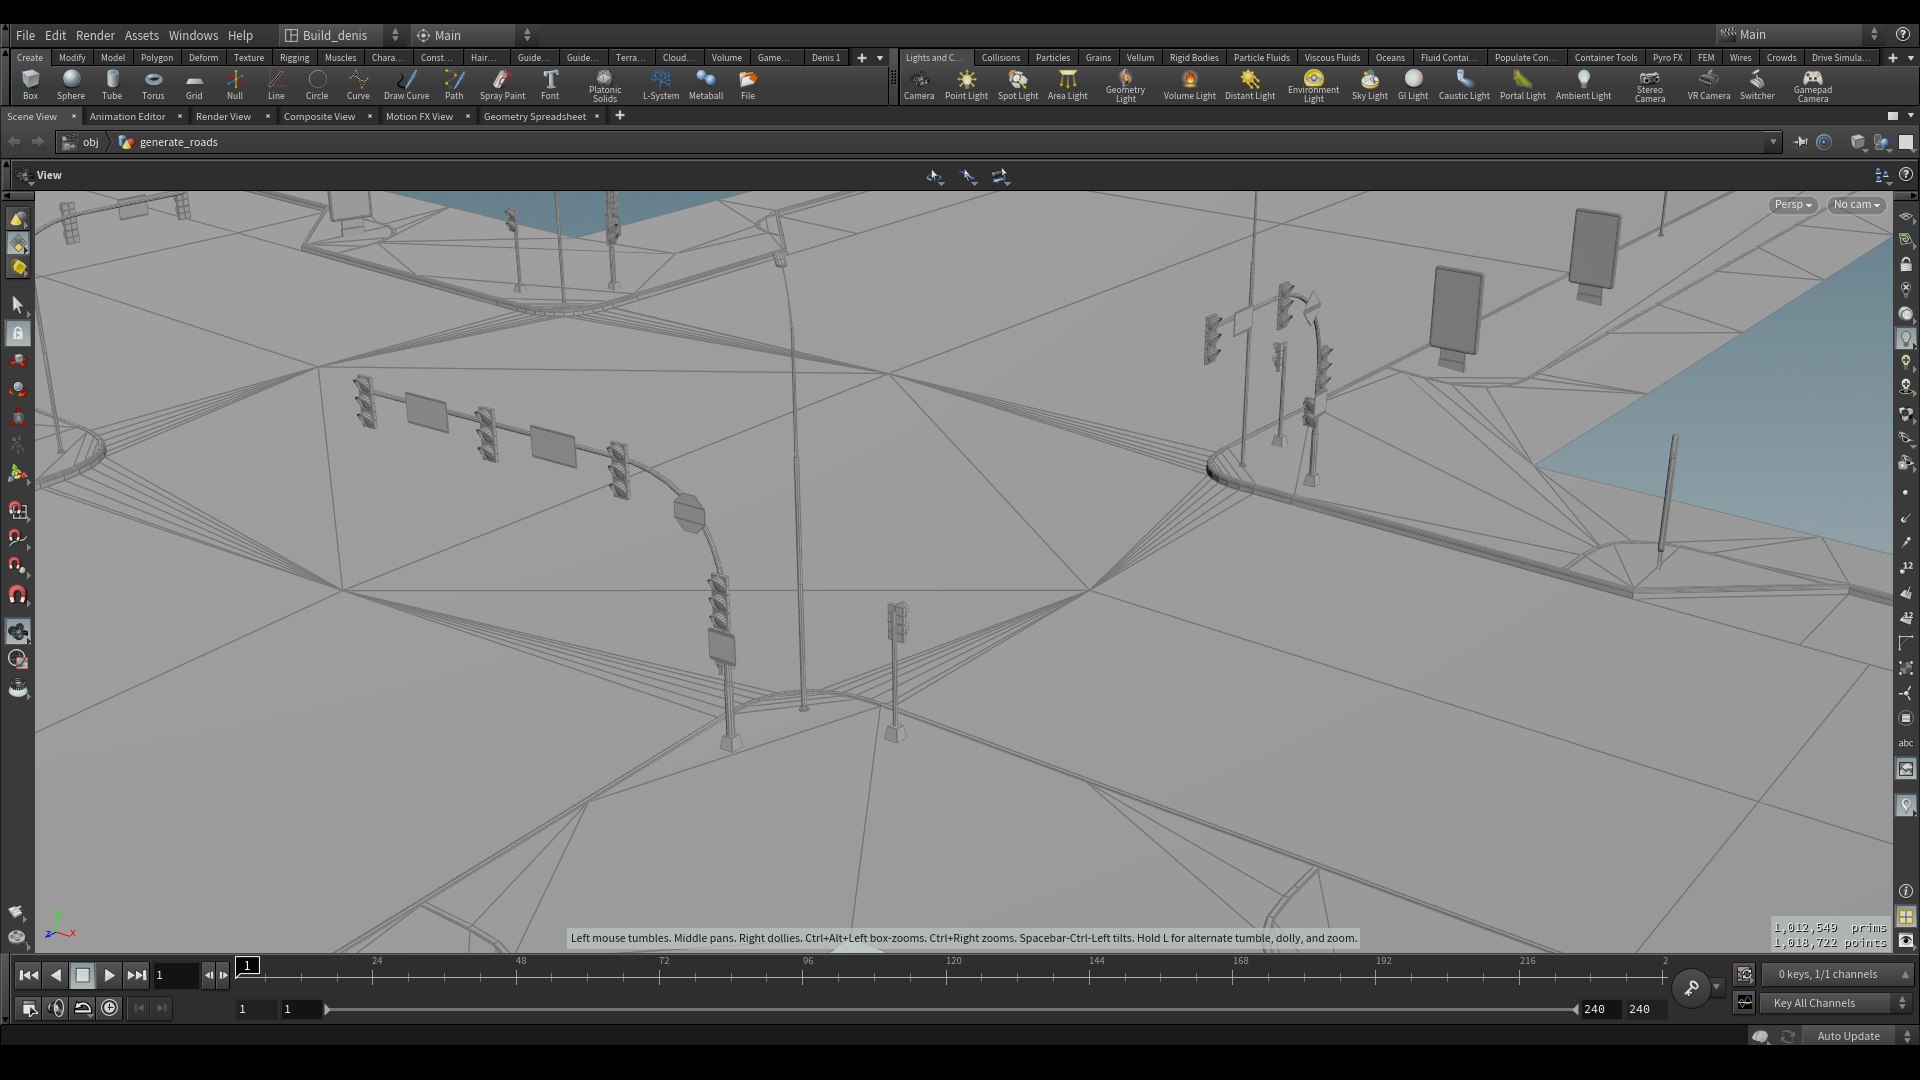
Task: Toggle audio playback button
Action: 56,1008
